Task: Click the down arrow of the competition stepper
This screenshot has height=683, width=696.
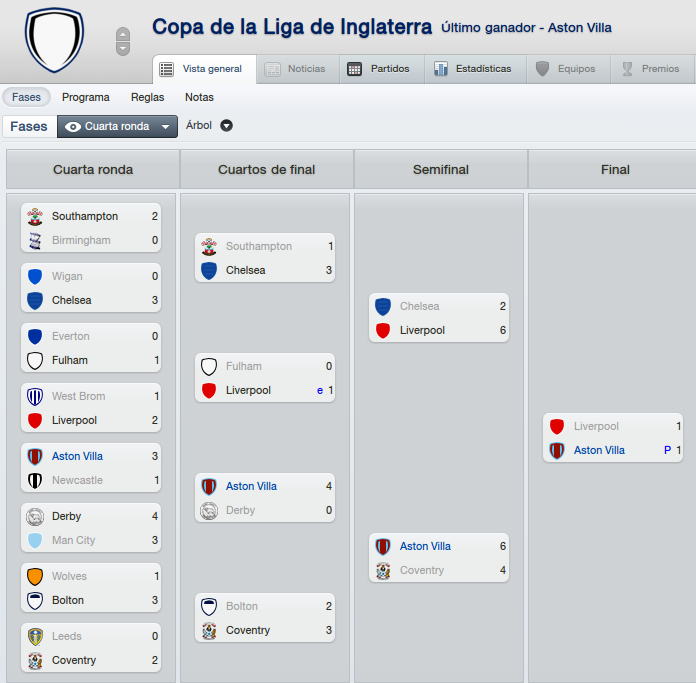Action: tap(123, 48)
